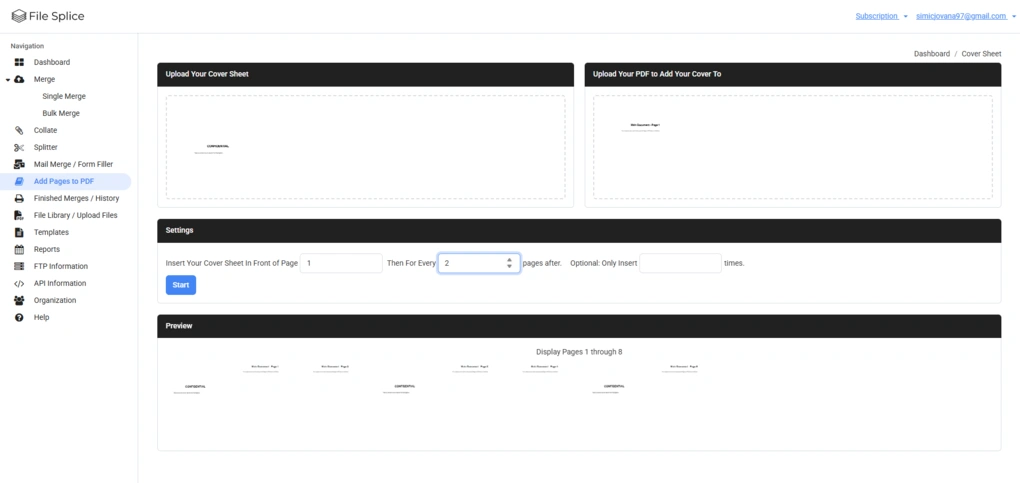Viewport: 1020px width, 483px height.
Task: Select Add Pages to PDF item
Action: (x=65, y=182)
